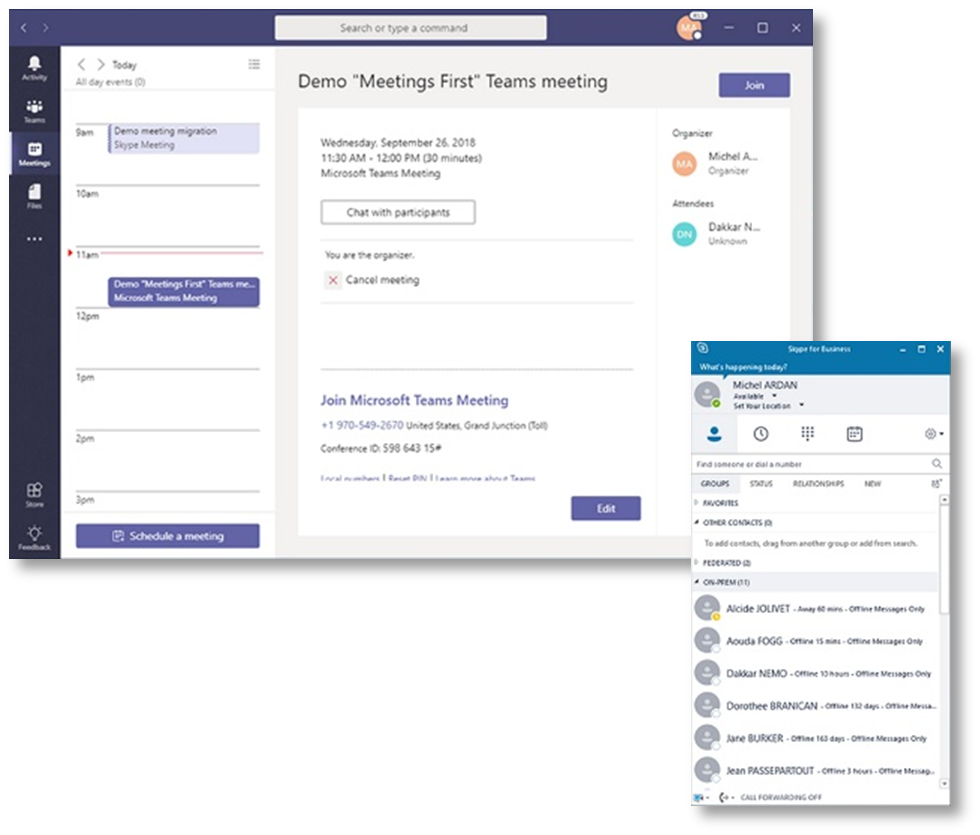
Task: Show previous day in Meetings calendar
Action: (x=81, y=64)
